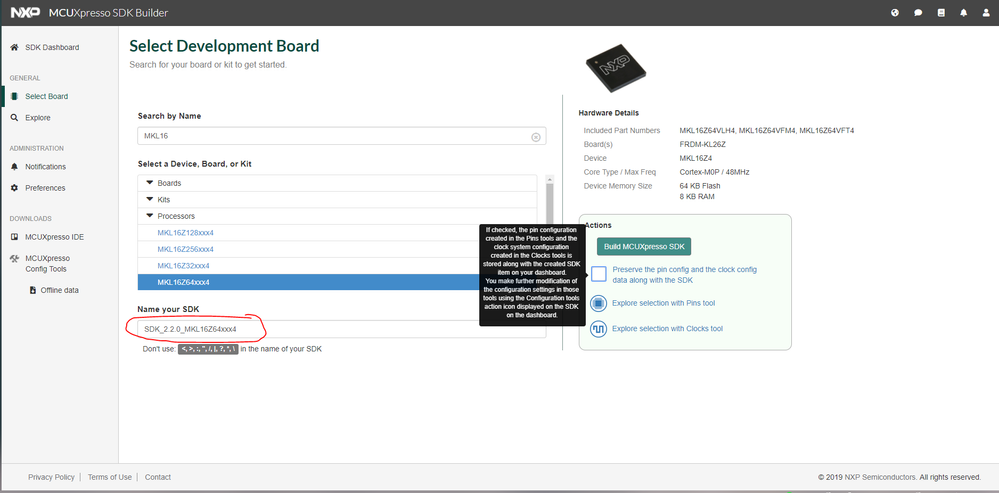Viewport: 999px width, 493px height.
Task: Open Explore selection with Clocks tool
Action: point(667,329)
